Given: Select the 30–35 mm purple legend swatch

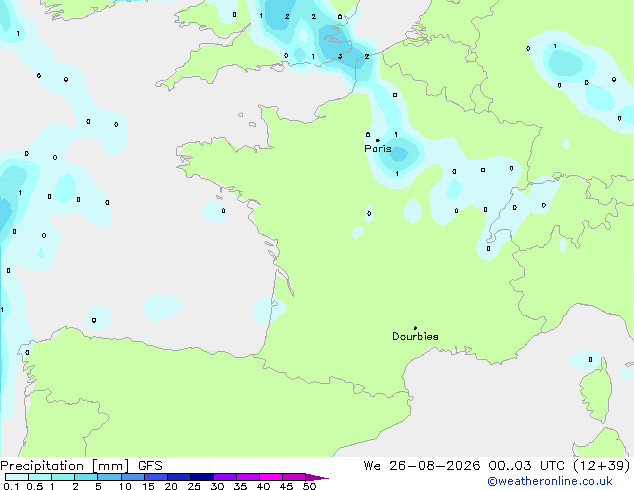Looking at the screenshot, I should point(225,477).
